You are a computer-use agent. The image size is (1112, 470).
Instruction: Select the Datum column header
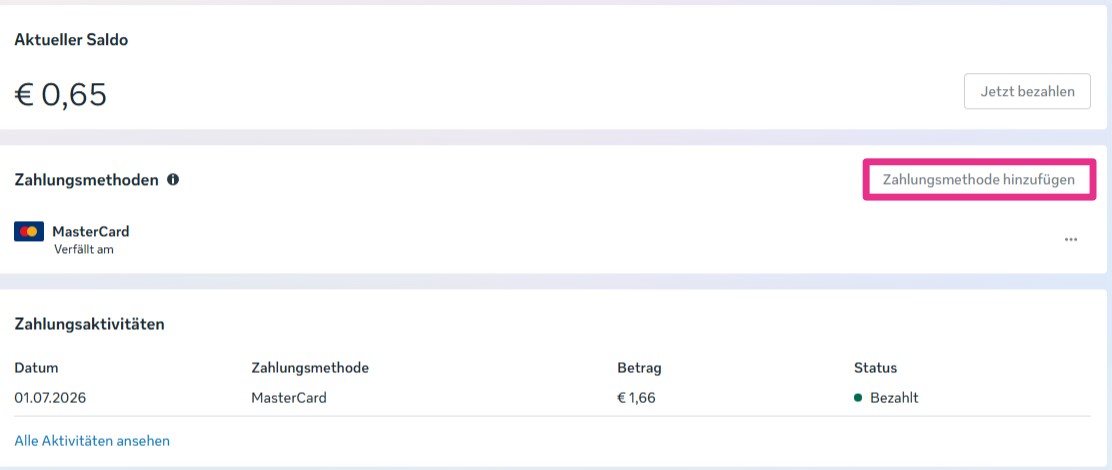(x=36, y=368)
